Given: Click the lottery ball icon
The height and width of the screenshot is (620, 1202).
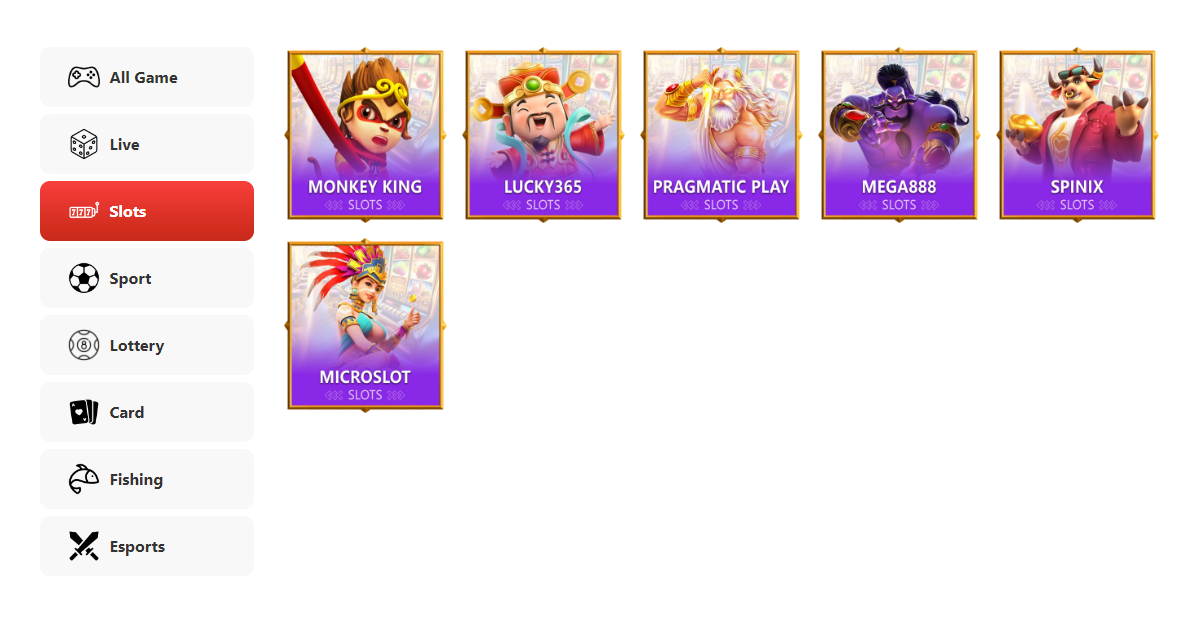Looking at the screenshot, I should pyautogui.click(x=84, y=345).
